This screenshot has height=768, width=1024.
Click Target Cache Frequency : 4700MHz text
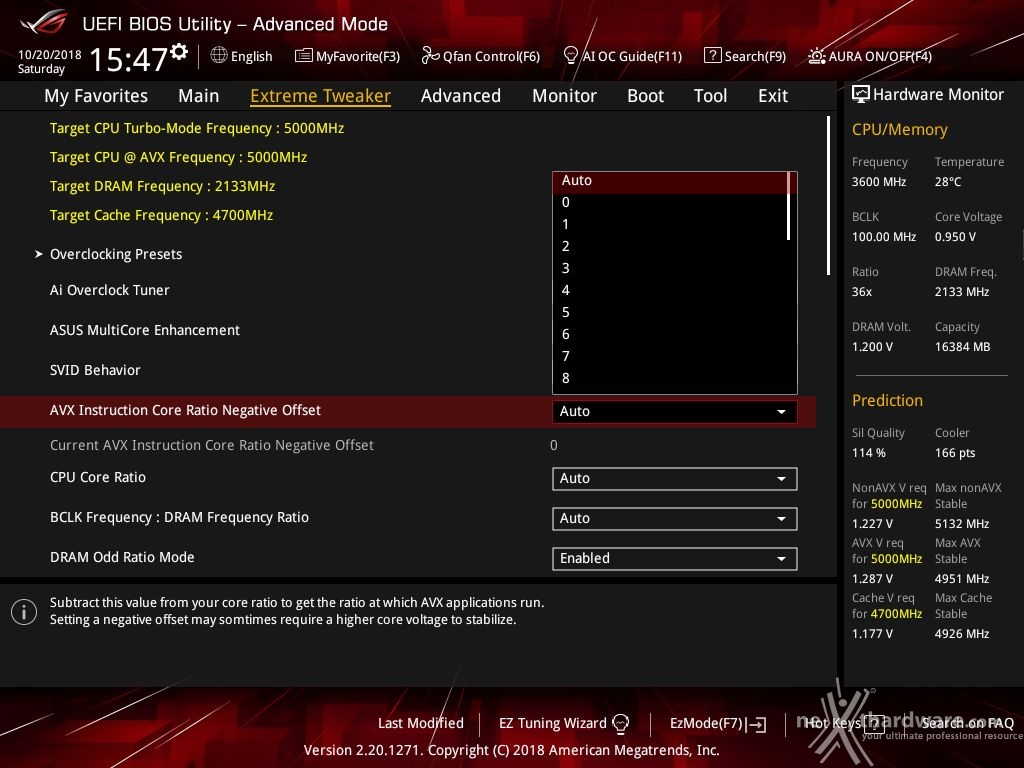[x=161, y=216]
